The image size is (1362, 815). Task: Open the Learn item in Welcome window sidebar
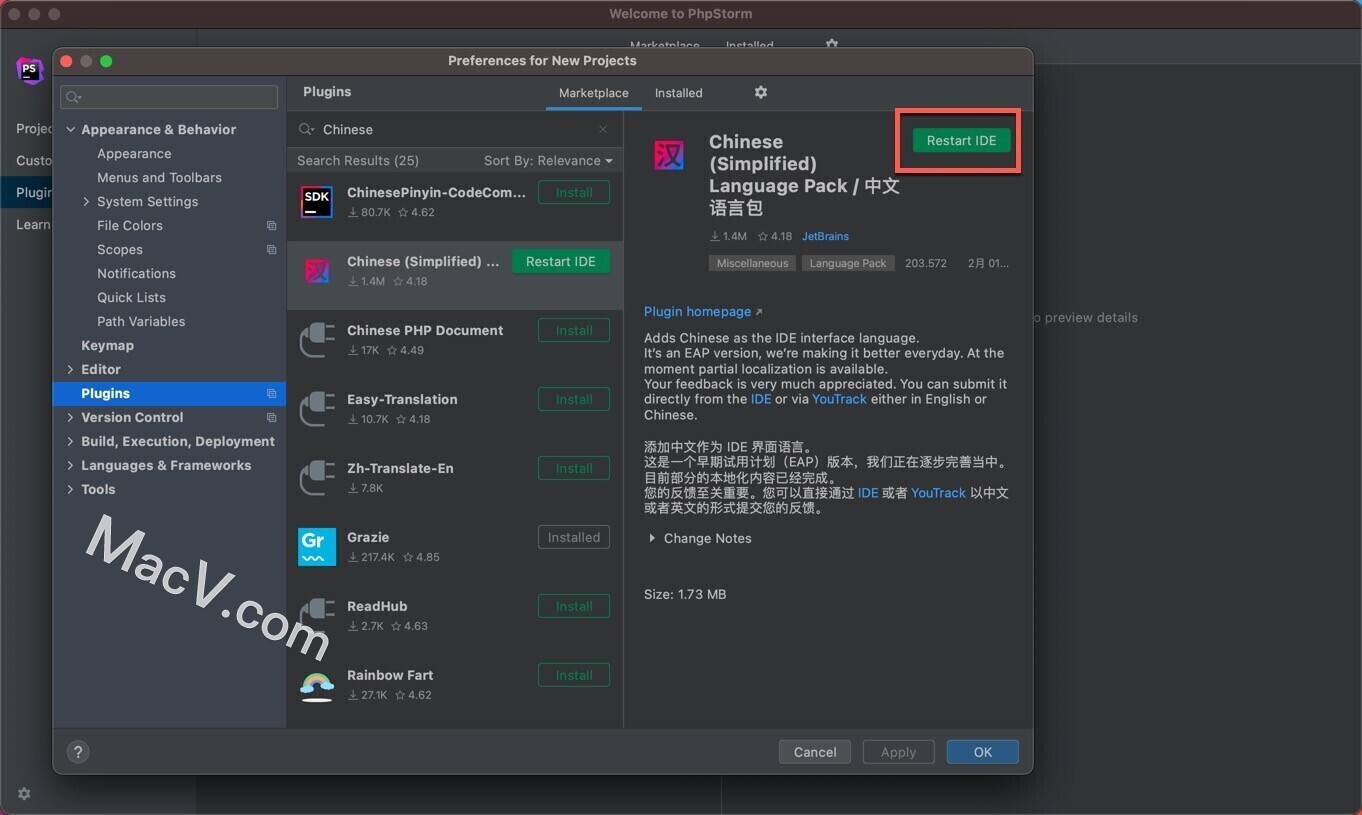[x=33, y=224]
